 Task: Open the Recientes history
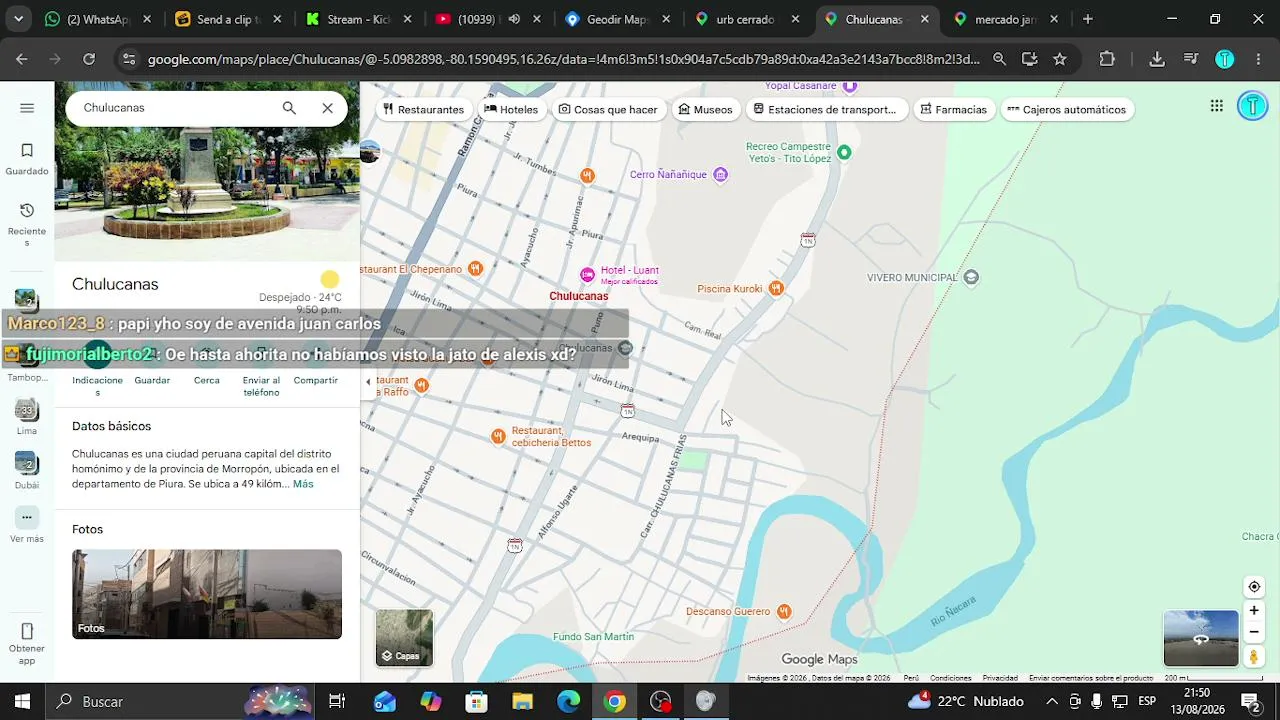coord(27,224)
